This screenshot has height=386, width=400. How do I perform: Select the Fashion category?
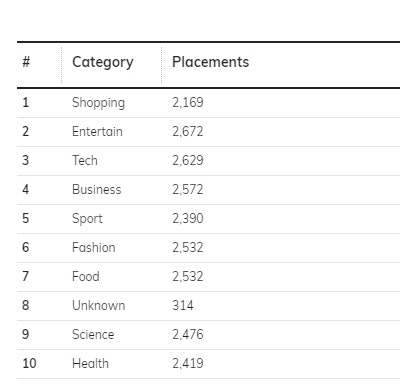pyautogui.click(x=94, y=247)
